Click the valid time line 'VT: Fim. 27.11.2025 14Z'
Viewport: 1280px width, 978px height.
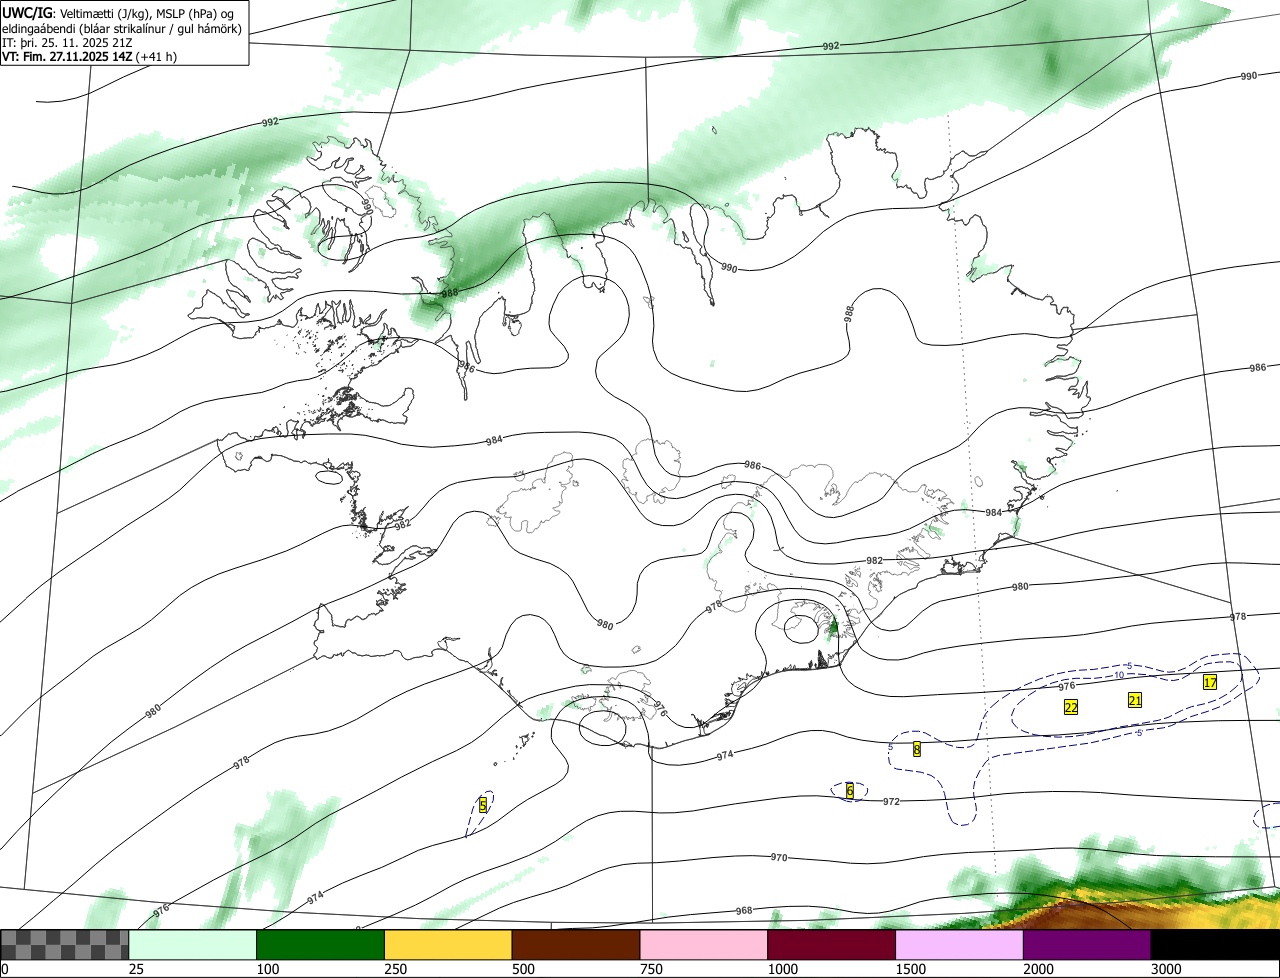tap(68, 57)
